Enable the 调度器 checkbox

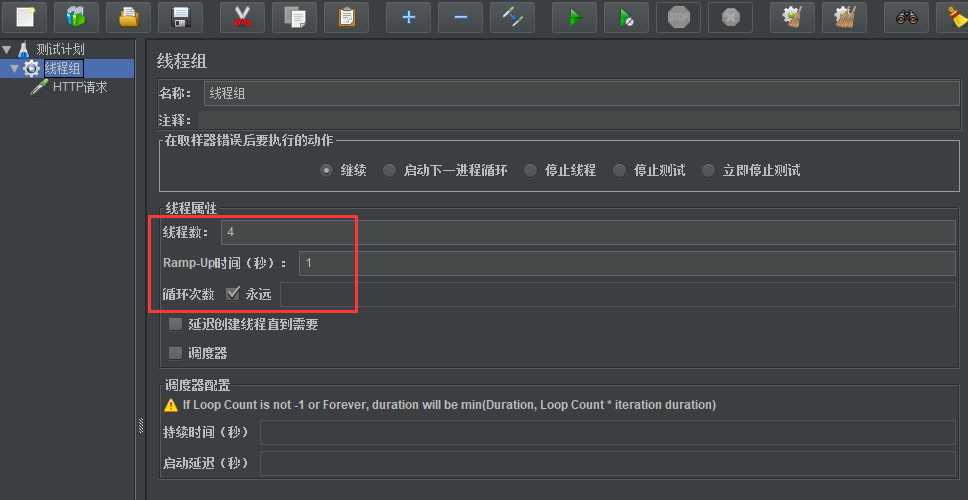click(176, 353)
